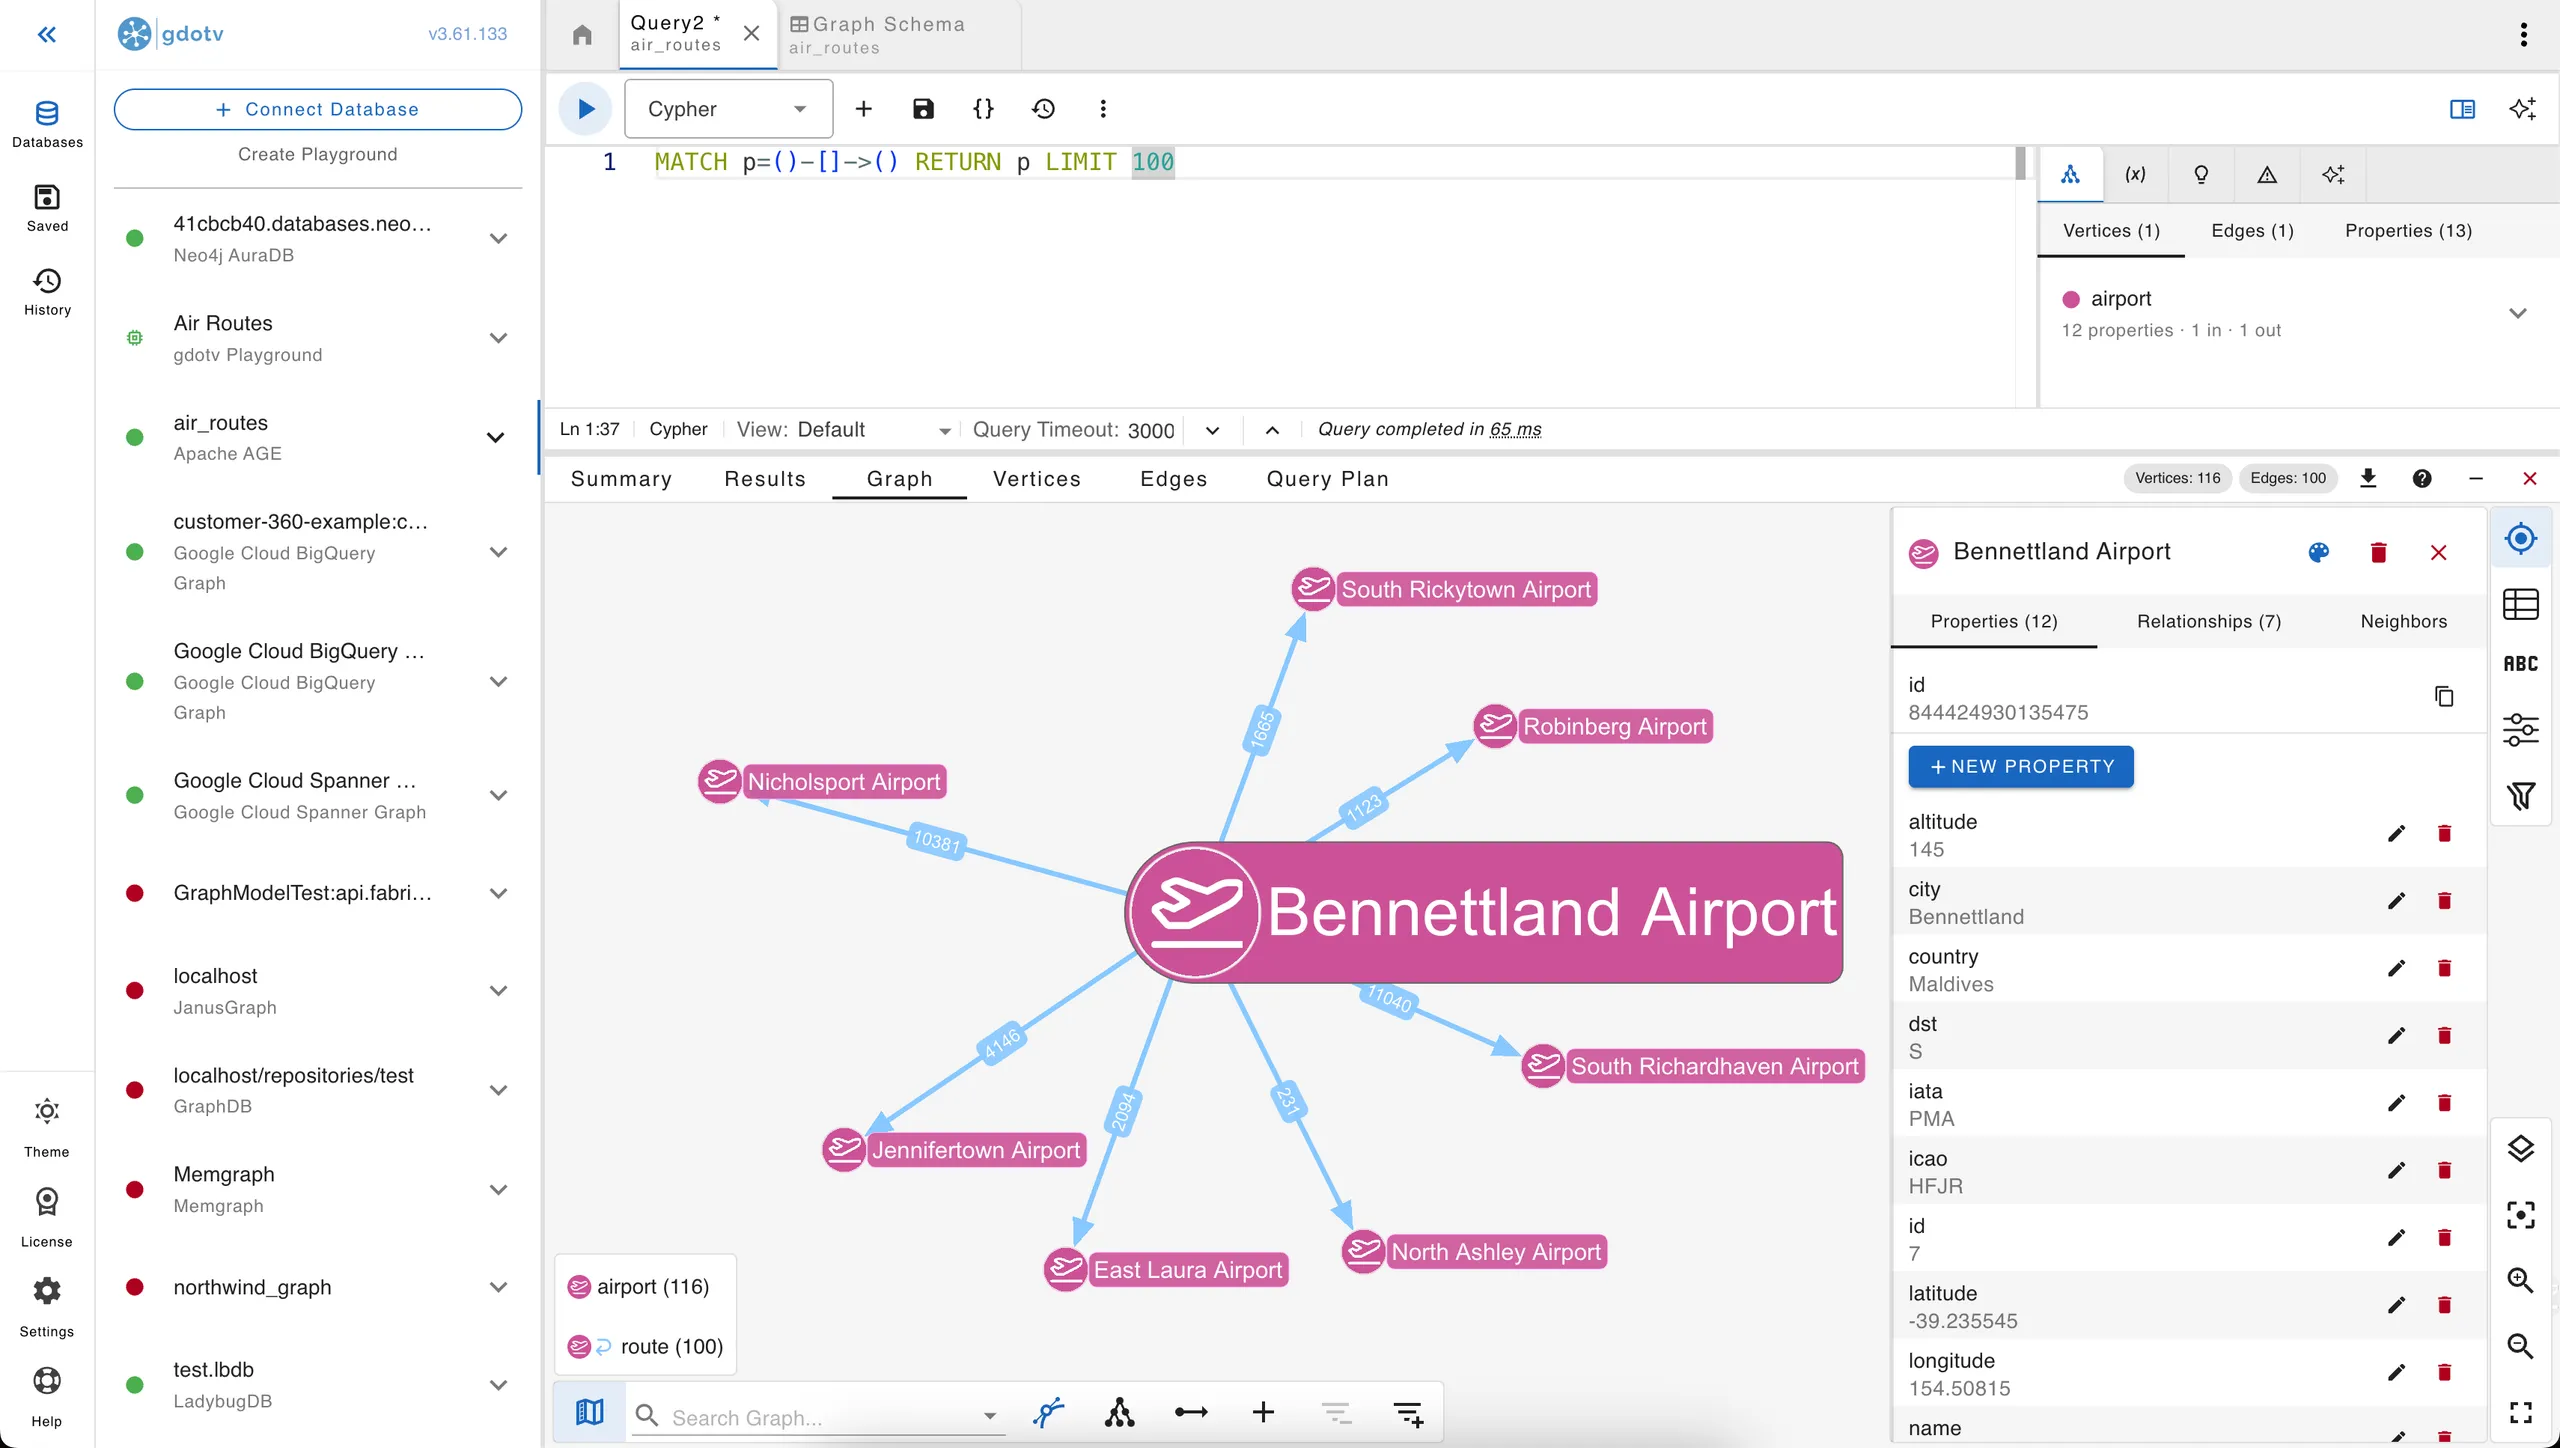This screenshot has height=1448, width=2560.
Task: Toggle the map view icon
Action: [590, 1413]
